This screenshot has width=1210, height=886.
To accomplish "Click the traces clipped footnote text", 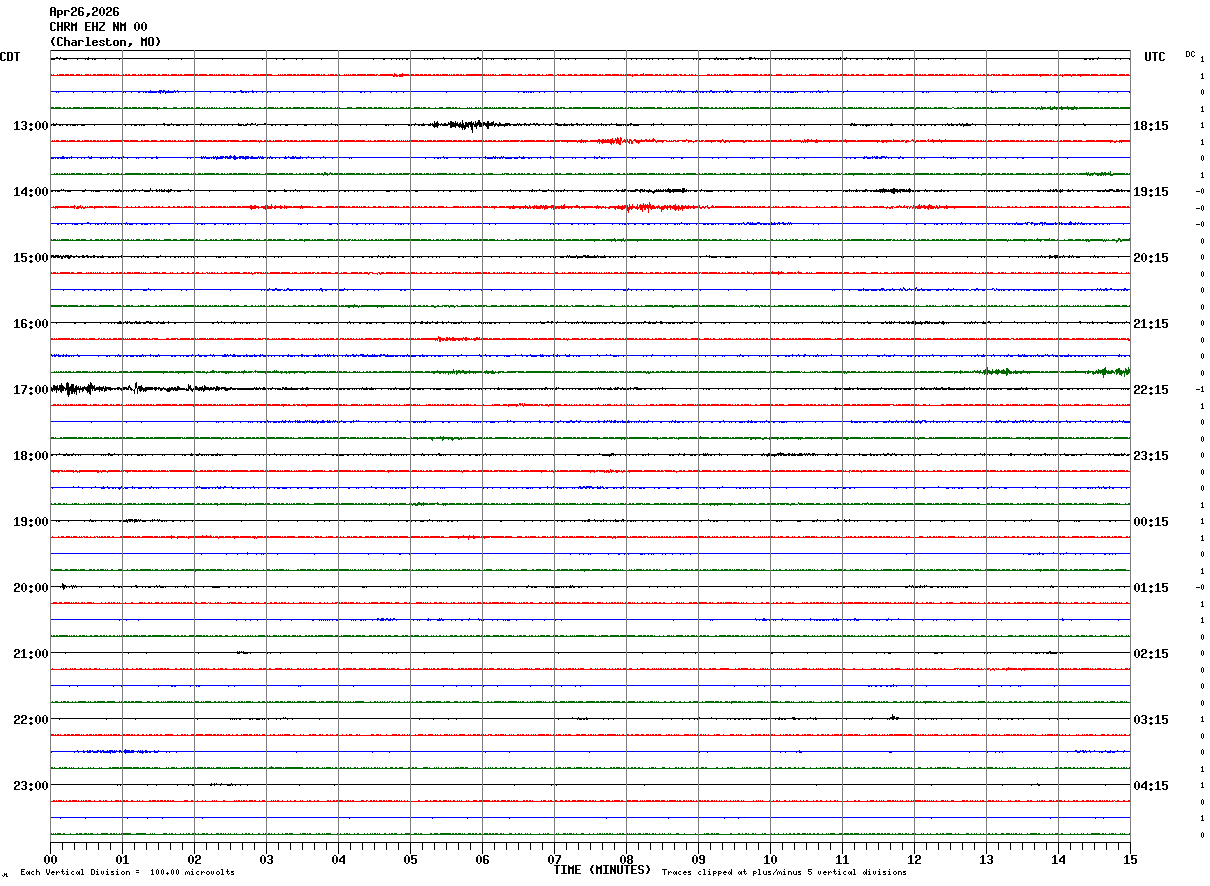I will click(x=784, y=873).
